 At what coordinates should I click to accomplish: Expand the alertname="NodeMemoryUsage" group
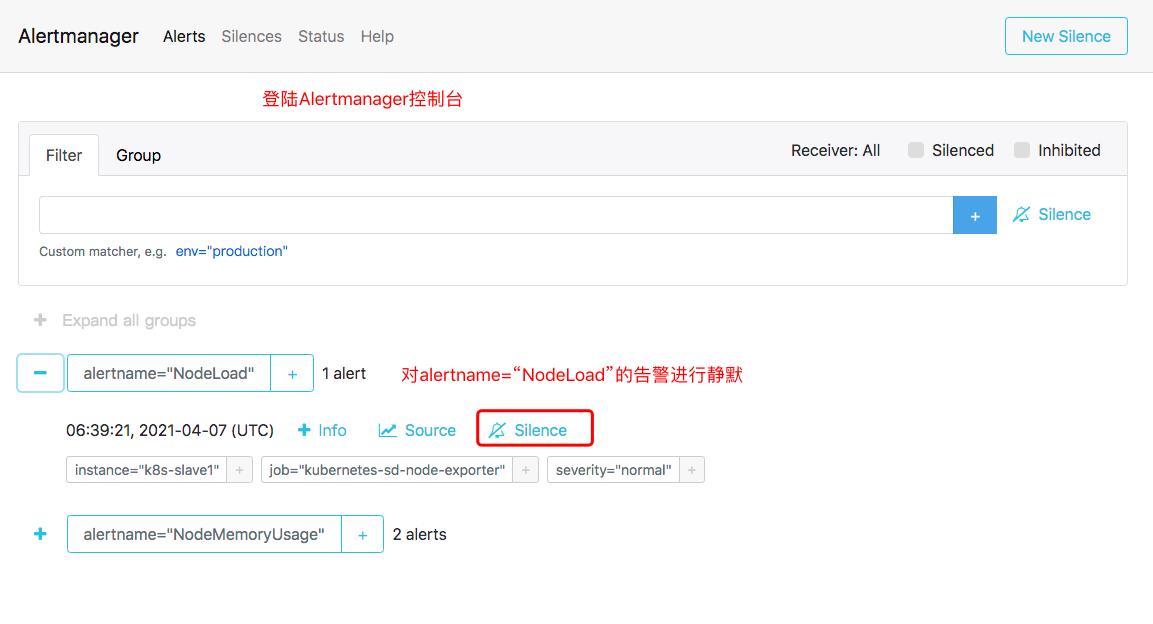coord(40,534)
